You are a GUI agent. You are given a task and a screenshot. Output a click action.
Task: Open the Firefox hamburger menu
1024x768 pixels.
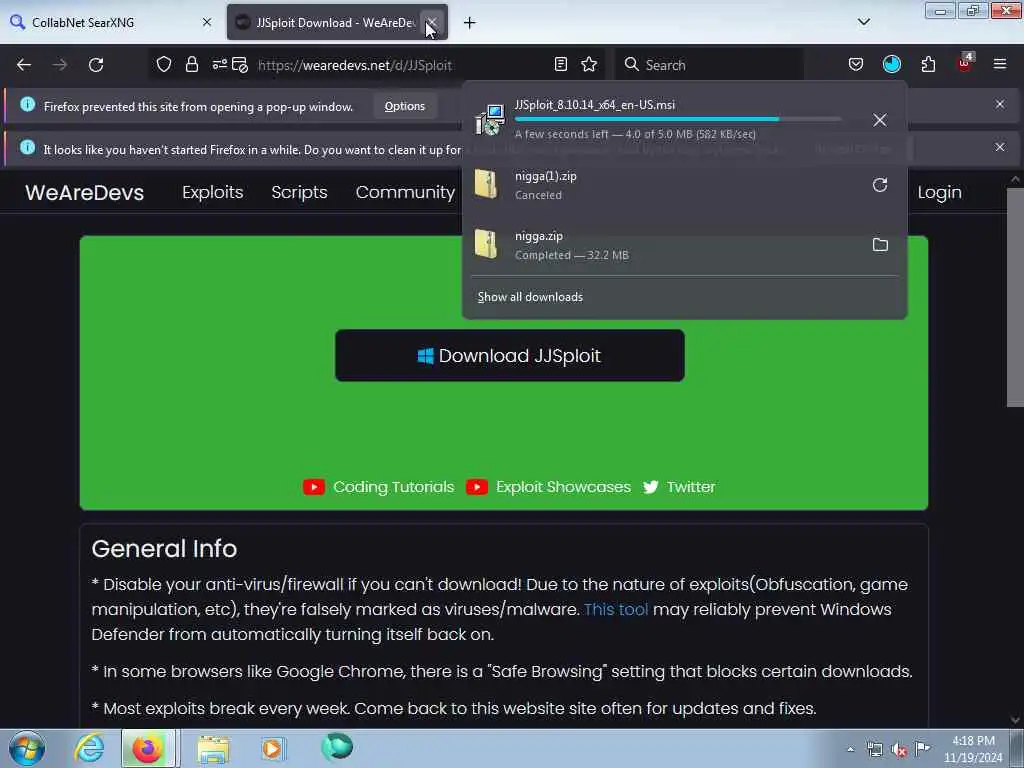tap(999, 64)
